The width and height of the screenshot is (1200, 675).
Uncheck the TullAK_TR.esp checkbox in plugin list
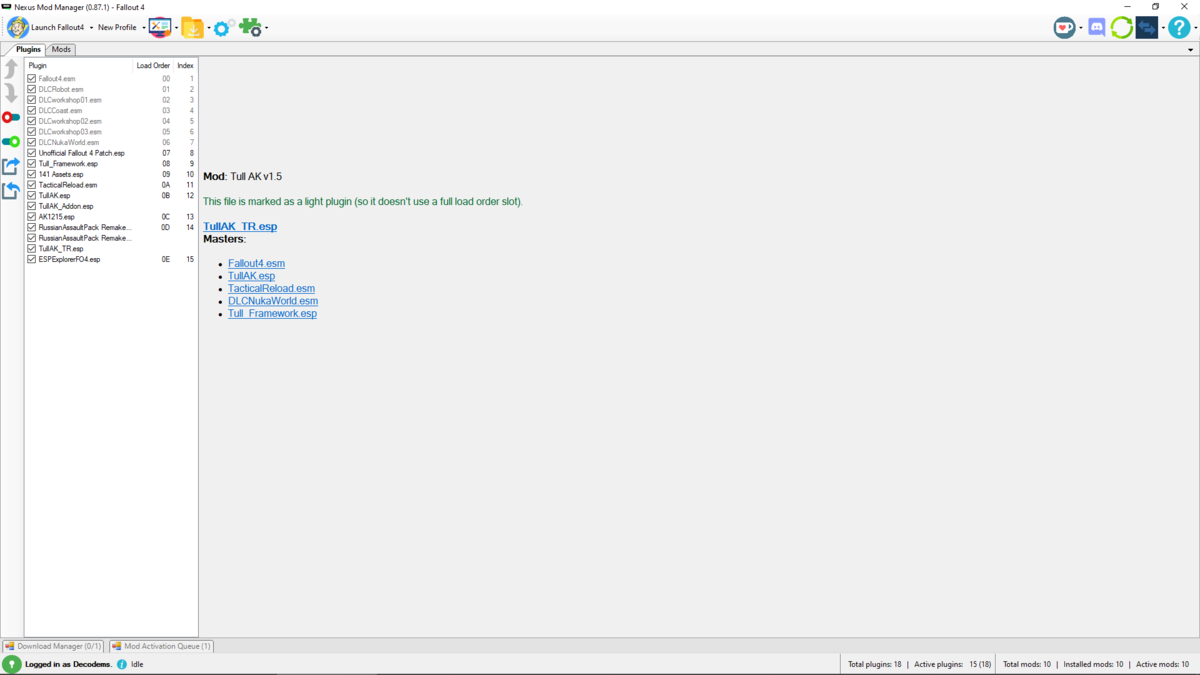click(32, 249)
